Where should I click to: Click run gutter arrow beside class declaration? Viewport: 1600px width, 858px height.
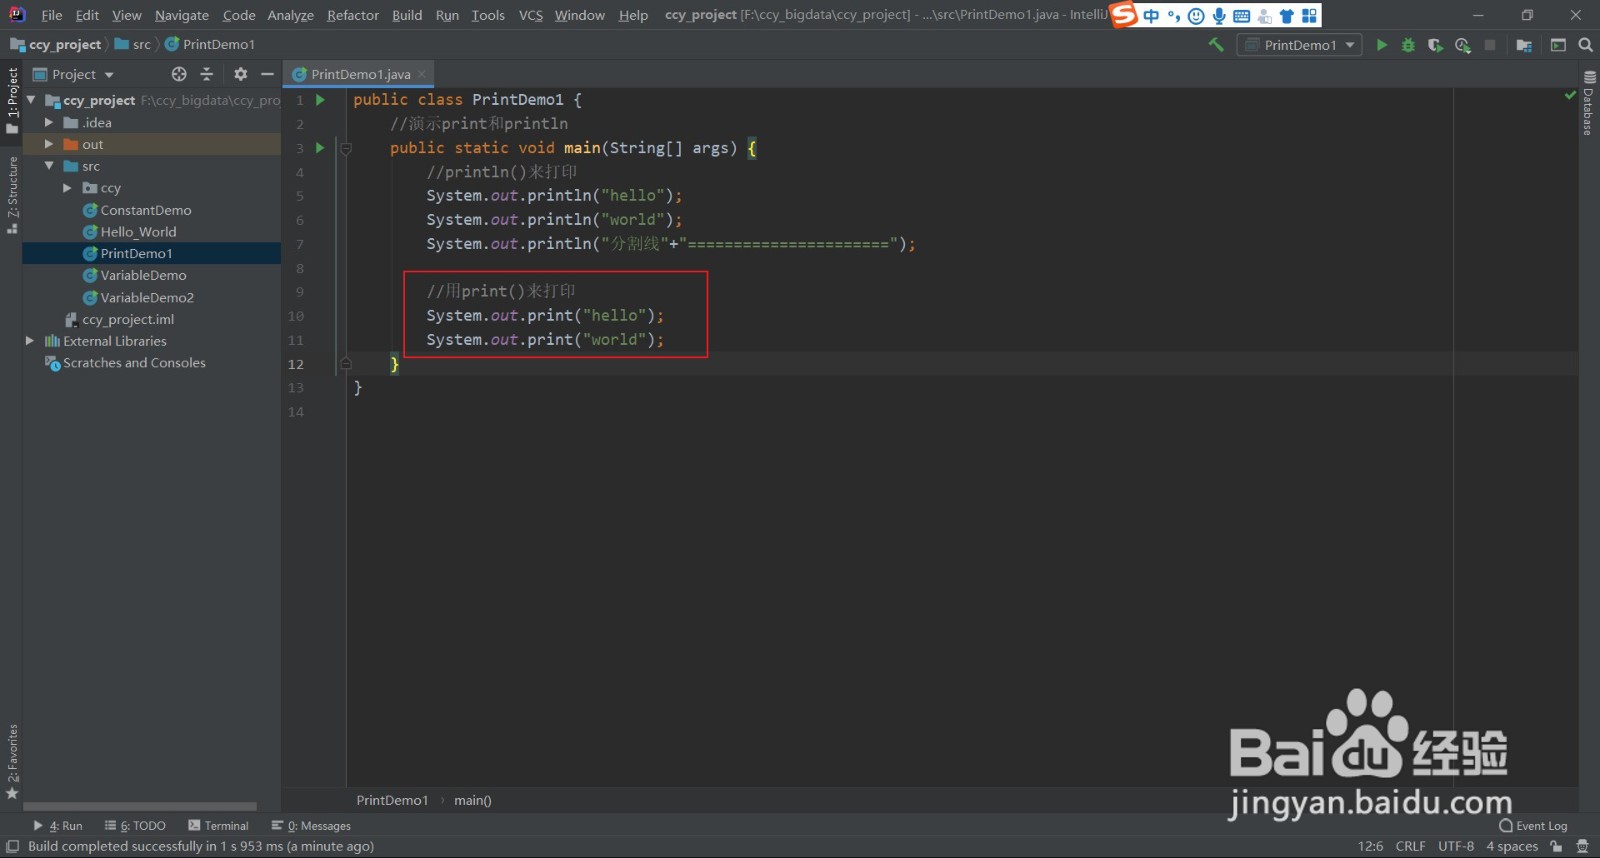point(320,100)
